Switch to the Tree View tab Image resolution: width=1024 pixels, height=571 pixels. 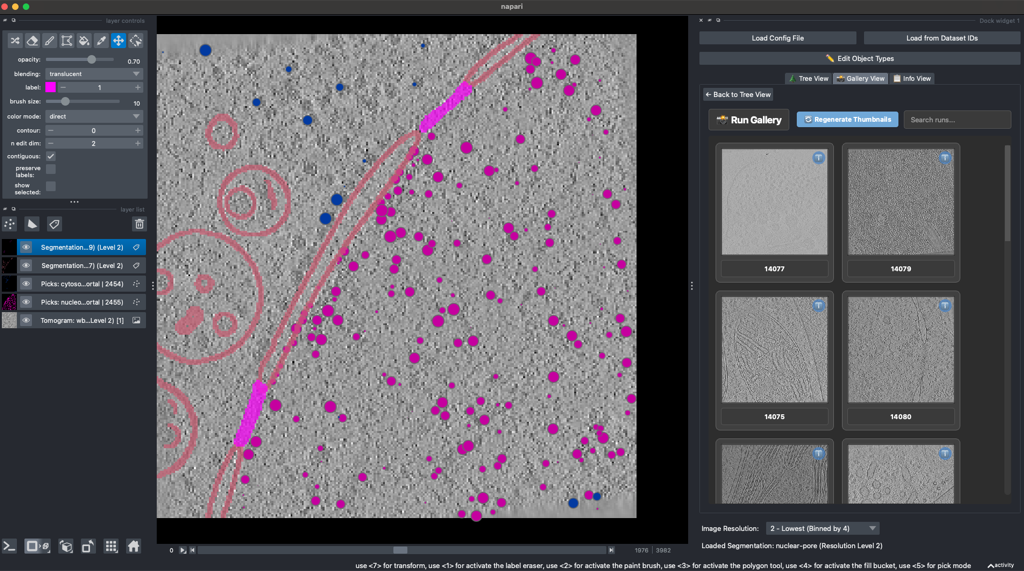(x=808, y=78)
